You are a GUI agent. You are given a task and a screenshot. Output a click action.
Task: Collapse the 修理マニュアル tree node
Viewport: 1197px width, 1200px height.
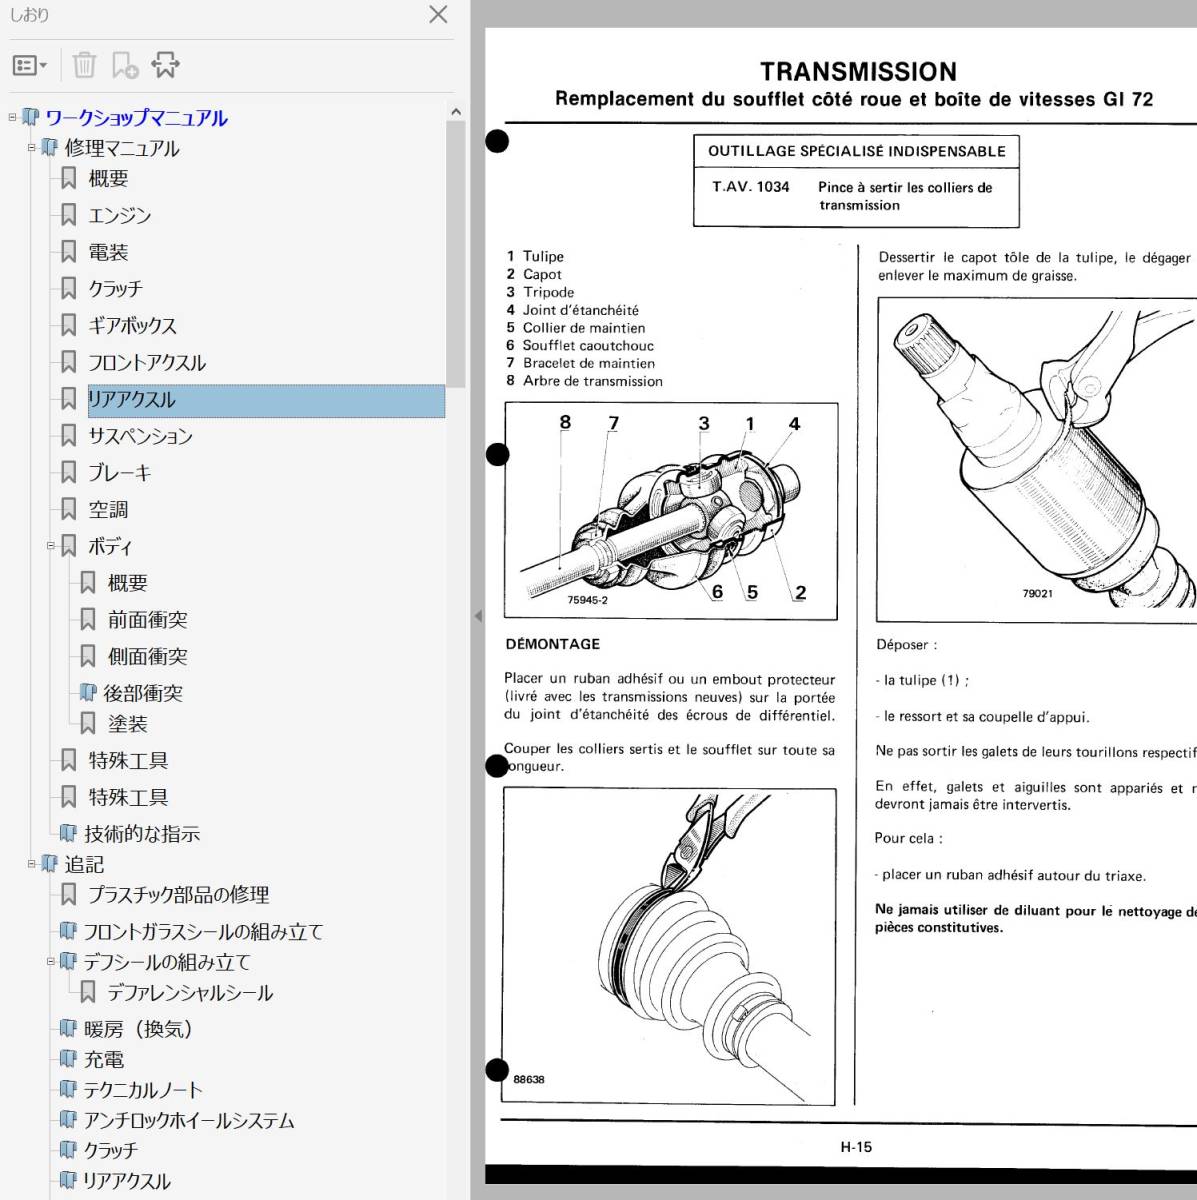click(x=31, y=148)
